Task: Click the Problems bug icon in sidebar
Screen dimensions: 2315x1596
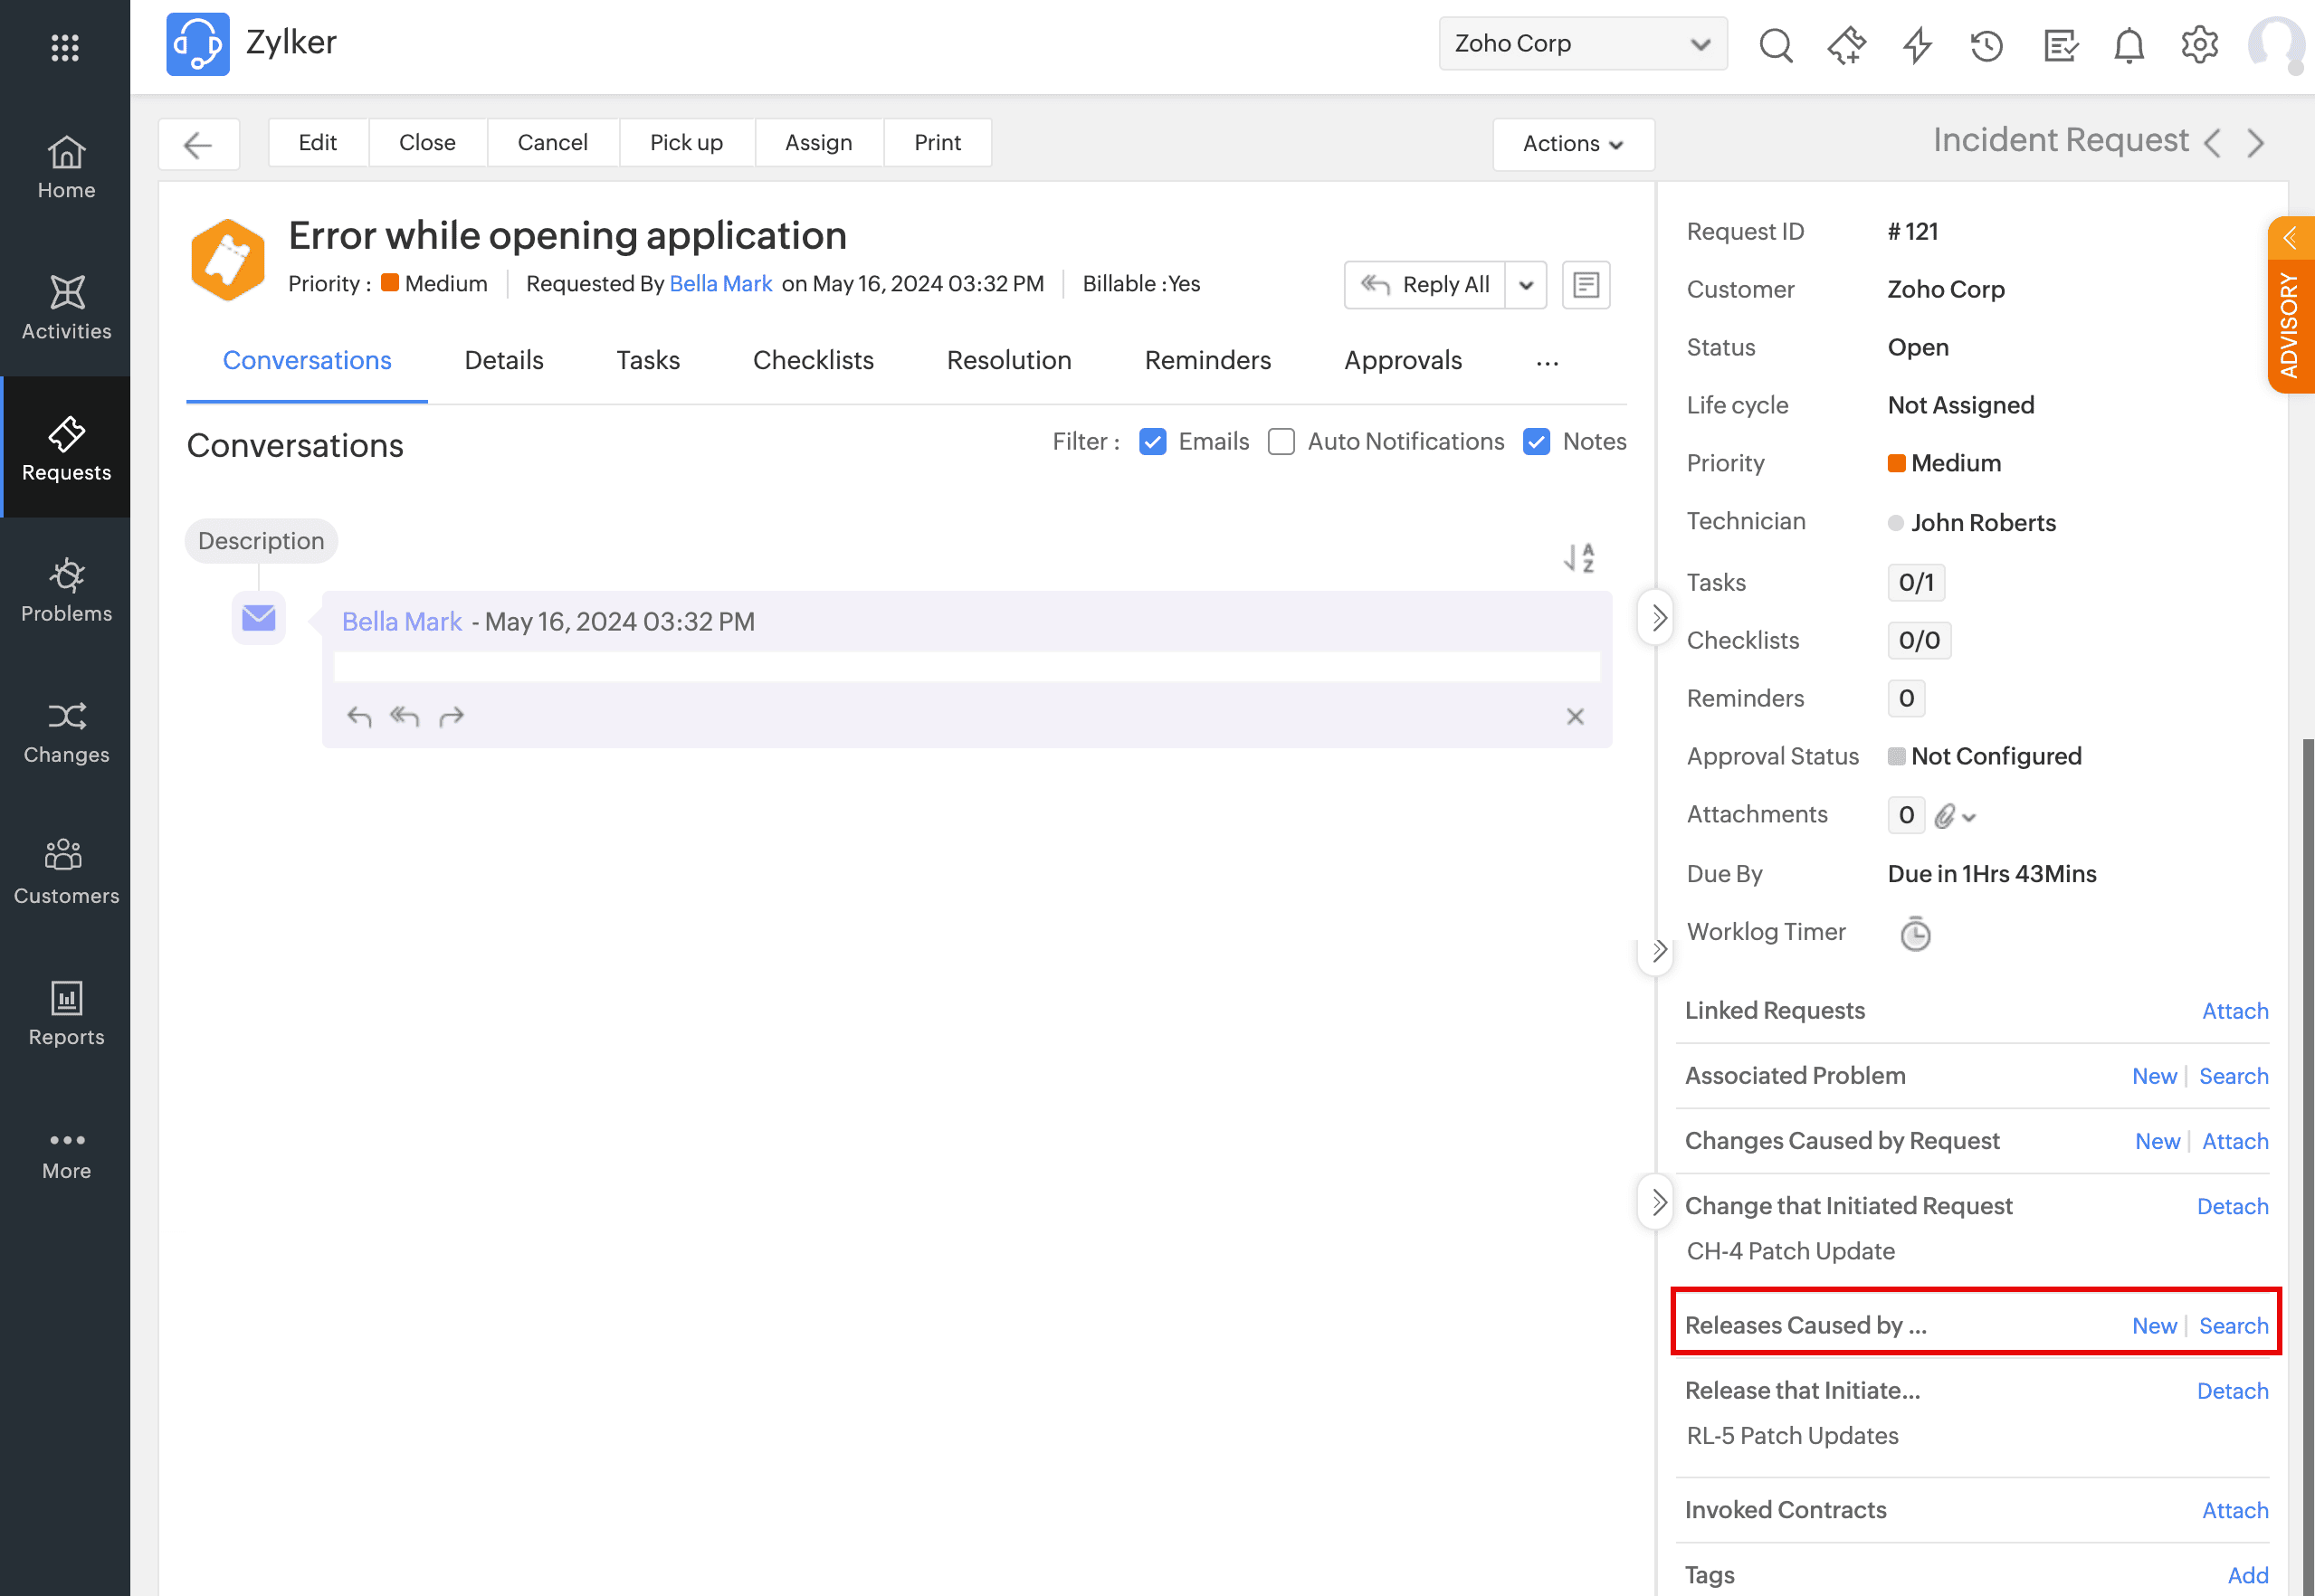Action: coord(66,576)
